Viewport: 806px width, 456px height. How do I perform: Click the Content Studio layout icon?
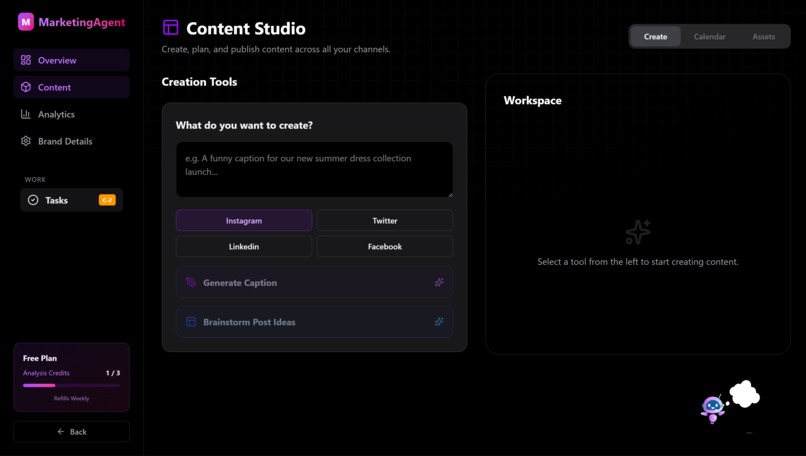pyautogui.click(x=171, y=28)
